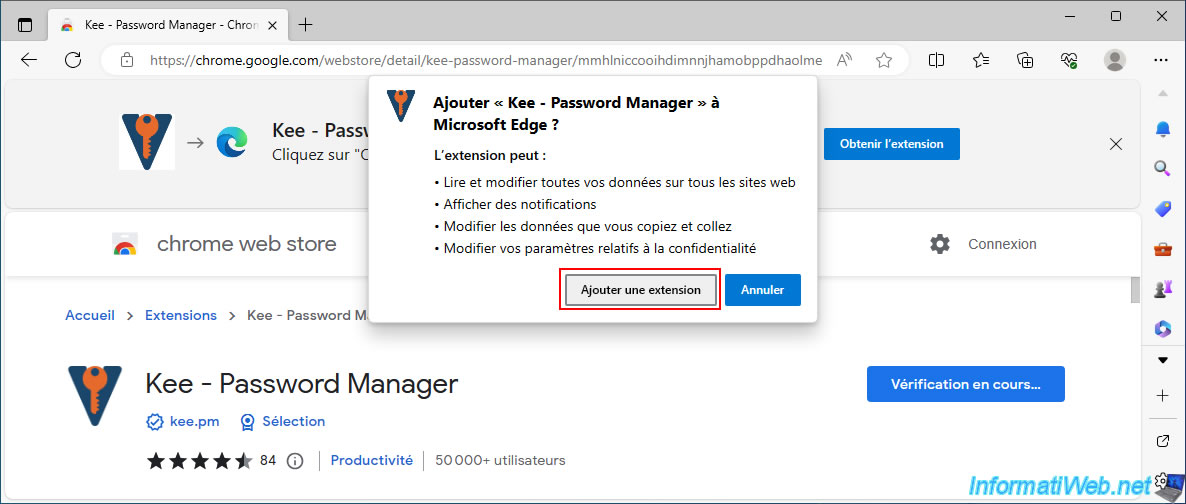
Task: Open the sidebar Games chess icon
Action: [x=1162, y=289]
